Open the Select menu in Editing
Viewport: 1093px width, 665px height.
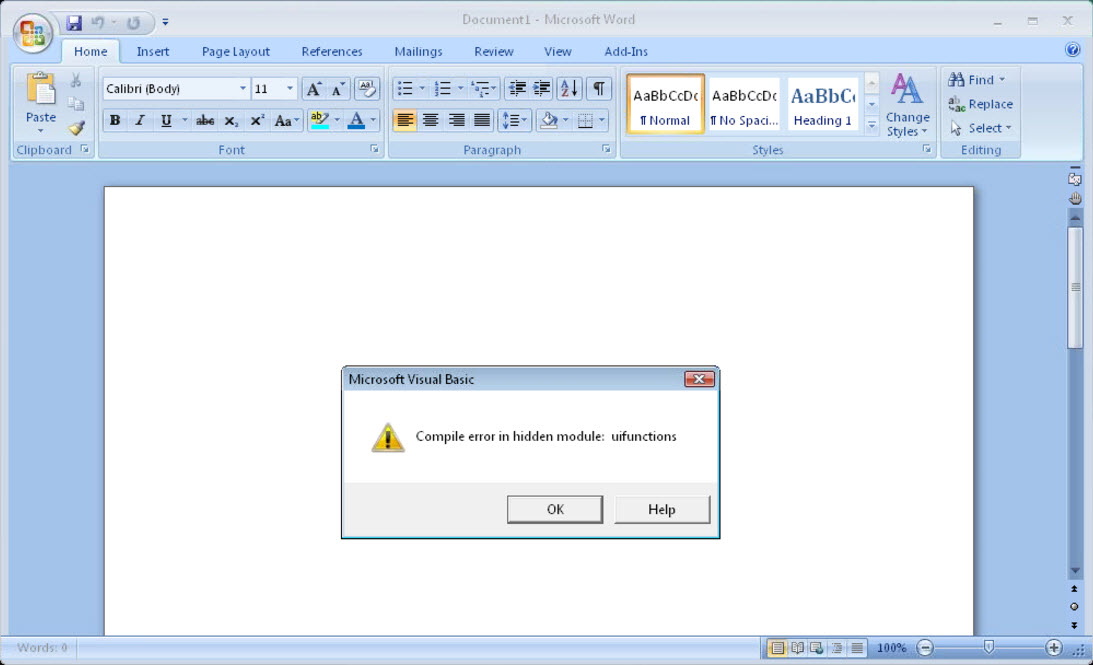tap(980, 128)
